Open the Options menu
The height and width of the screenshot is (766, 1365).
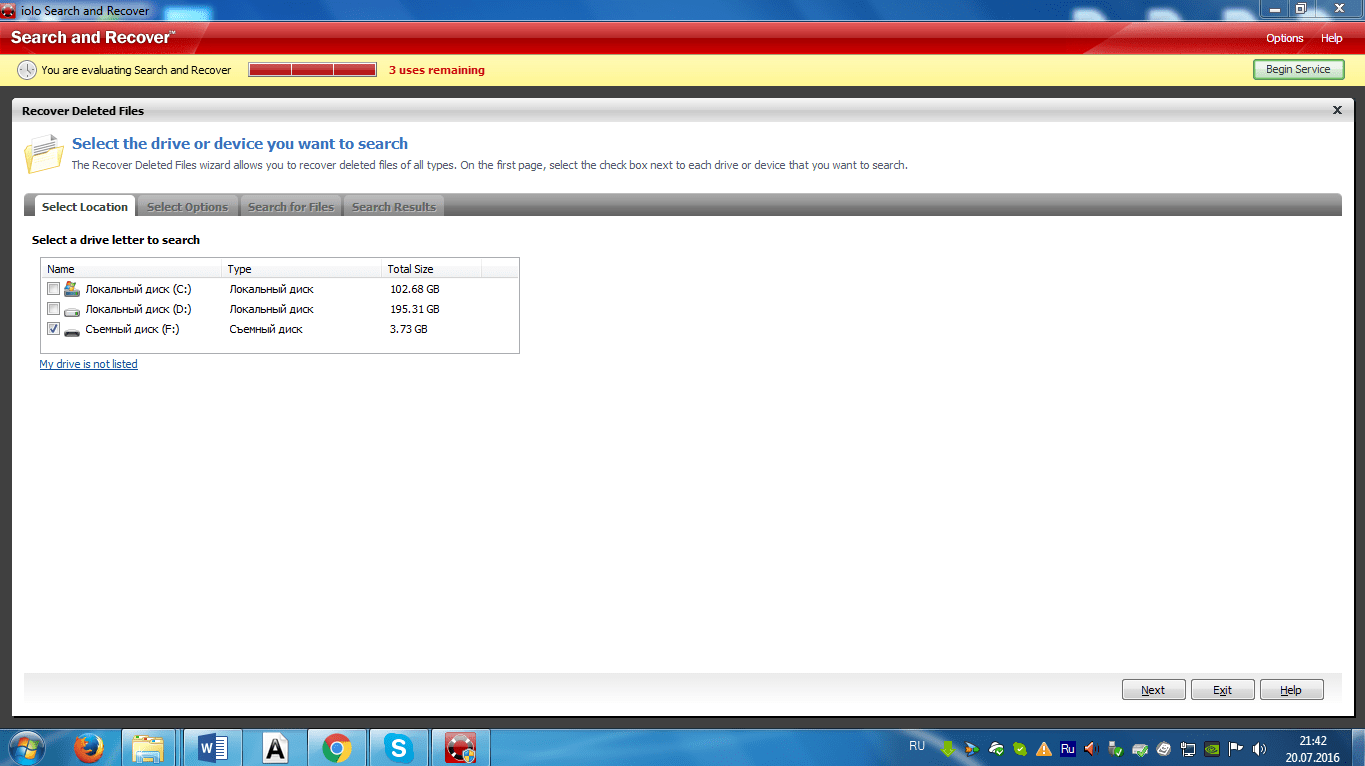tap(1284, 38)
